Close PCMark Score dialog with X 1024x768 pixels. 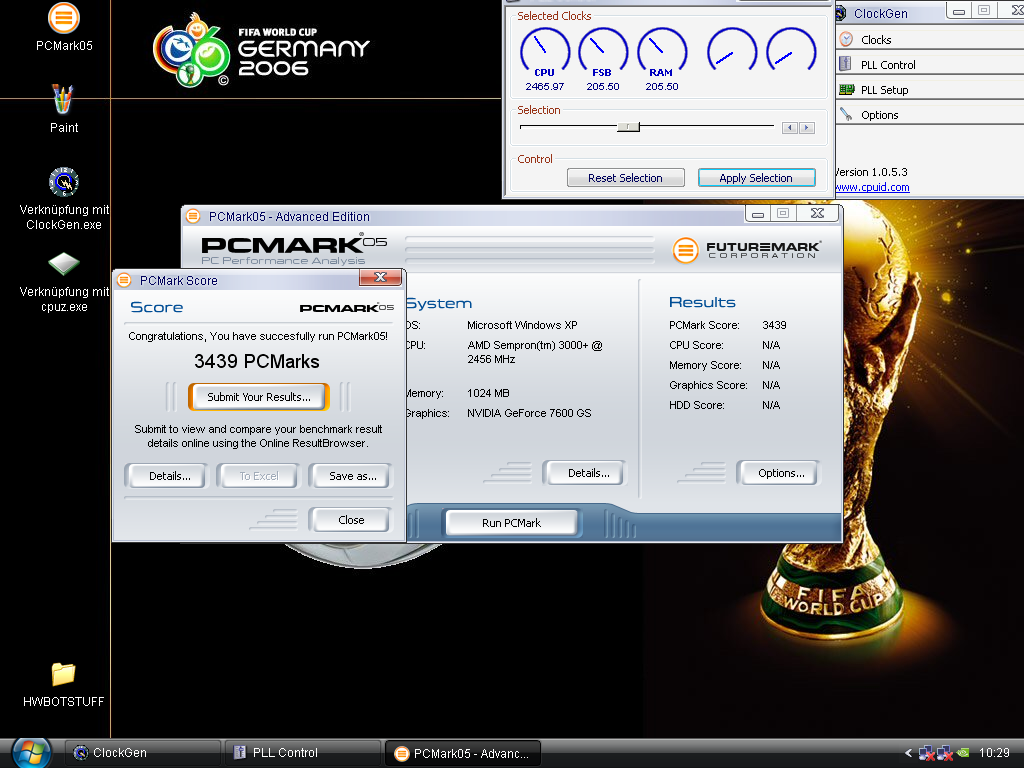(380, 278)
